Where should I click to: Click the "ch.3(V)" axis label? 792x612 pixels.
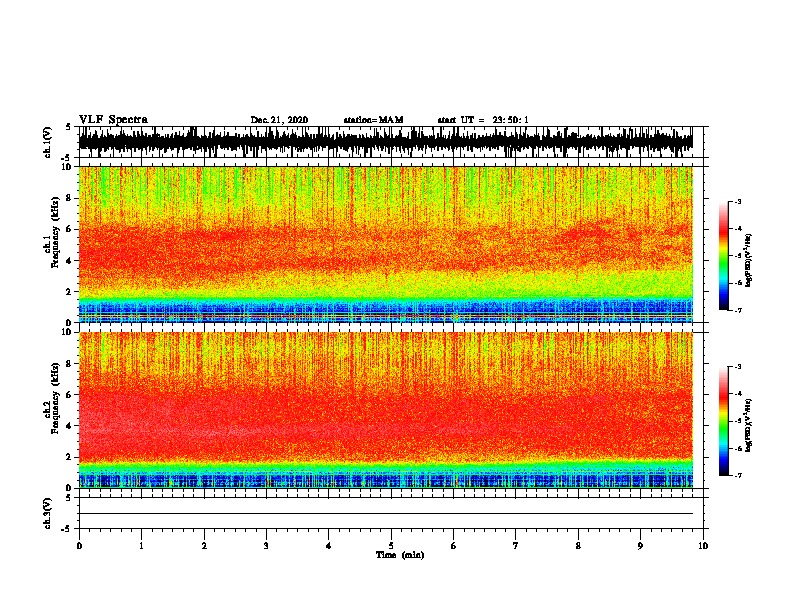47,513
